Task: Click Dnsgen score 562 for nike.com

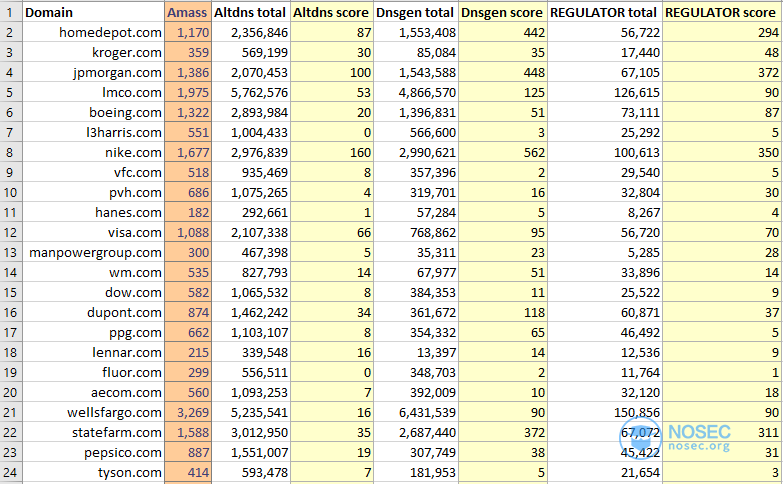Action: tap(503, 152)
